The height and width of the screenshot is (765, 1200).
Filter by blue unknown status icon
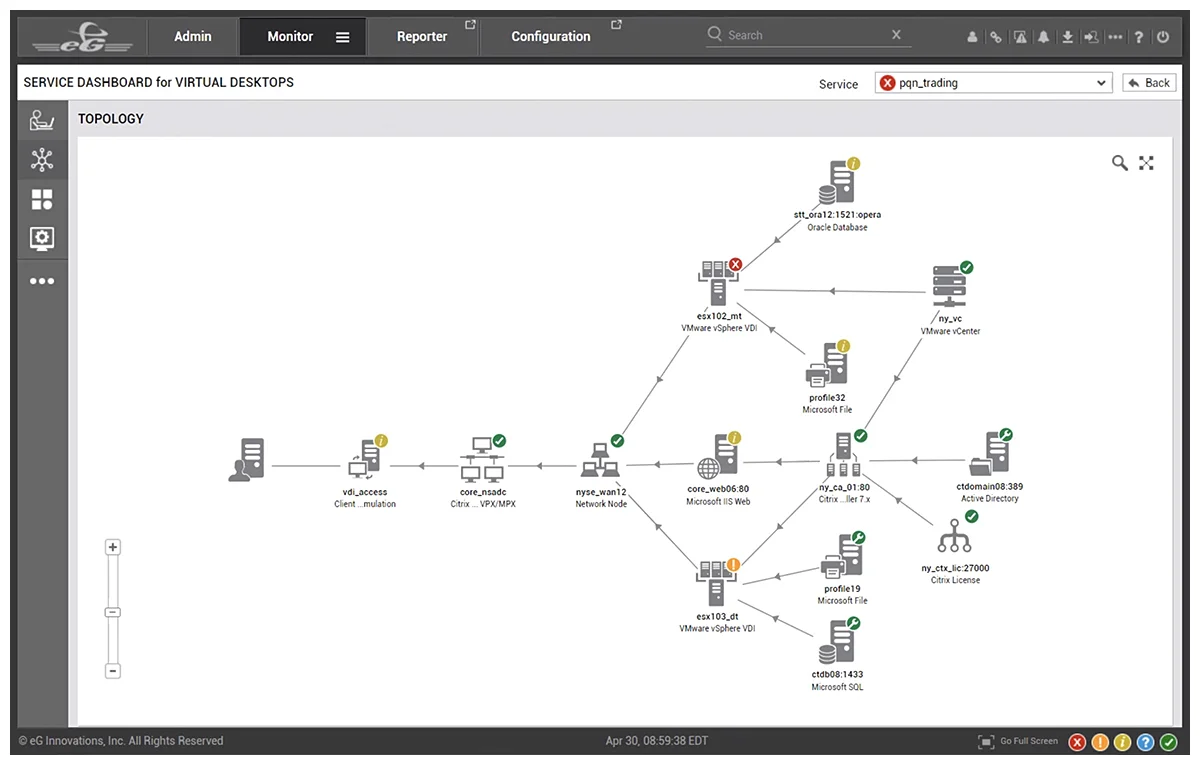(x=1146, y=742)
